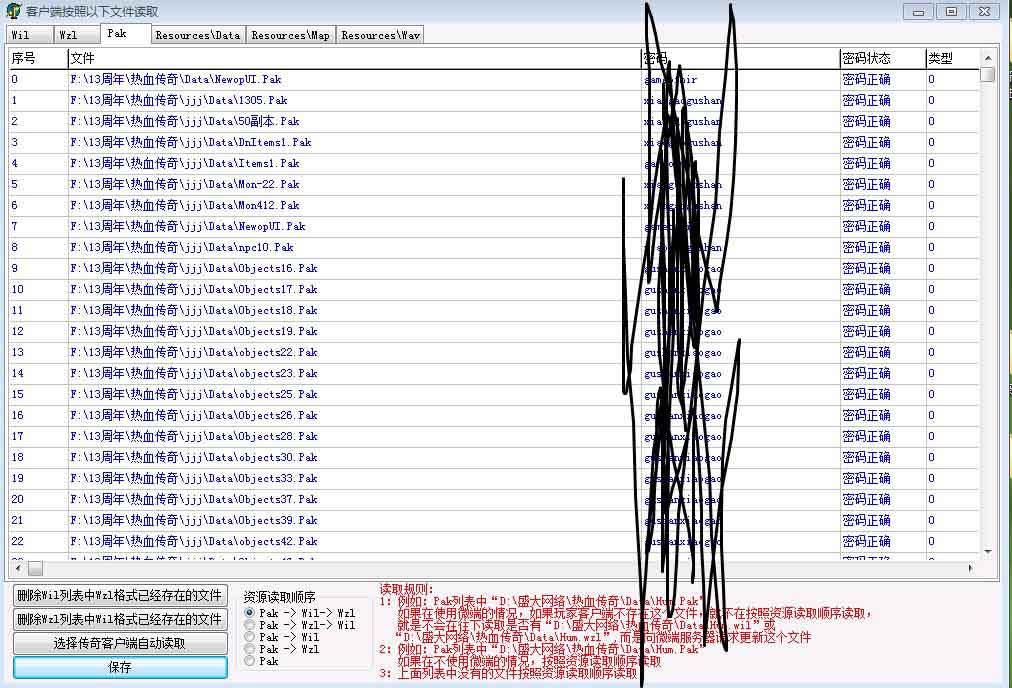Viewport: 1012px width, 688px height.
Task: Close the window
Action: pyautogui.click(x=984, y=12)
